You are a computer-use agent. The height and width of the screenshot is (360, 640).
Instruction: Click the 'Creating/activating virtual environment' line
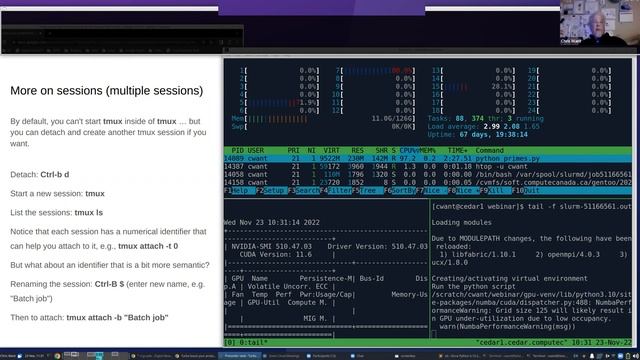click(x=509, y=278)
